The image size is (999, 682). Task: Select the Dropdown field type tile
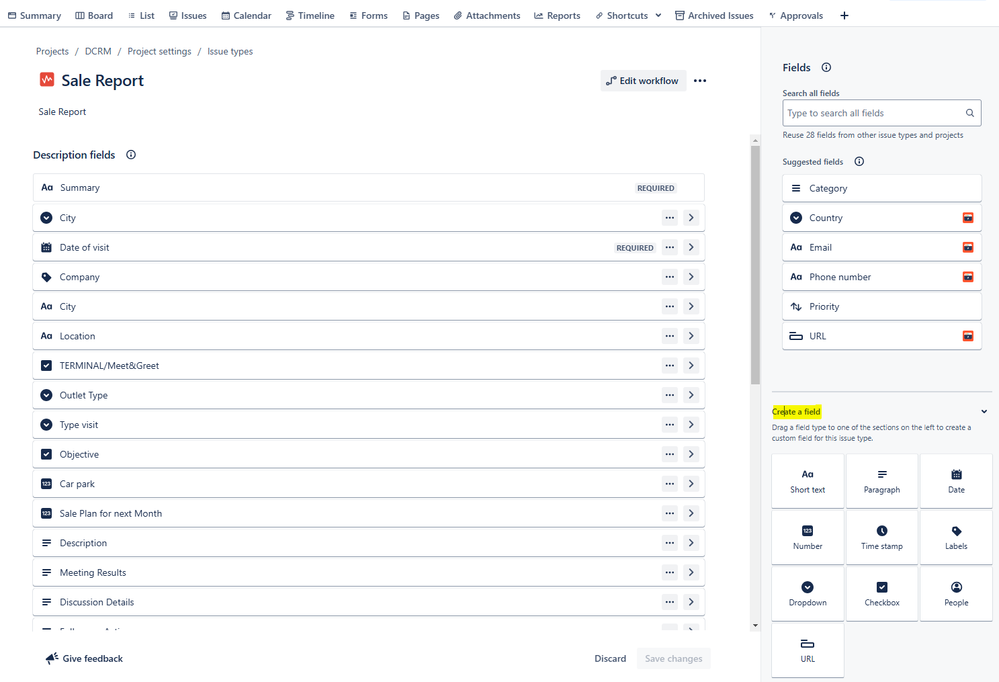pyautogui.click(x=807, y=594)
